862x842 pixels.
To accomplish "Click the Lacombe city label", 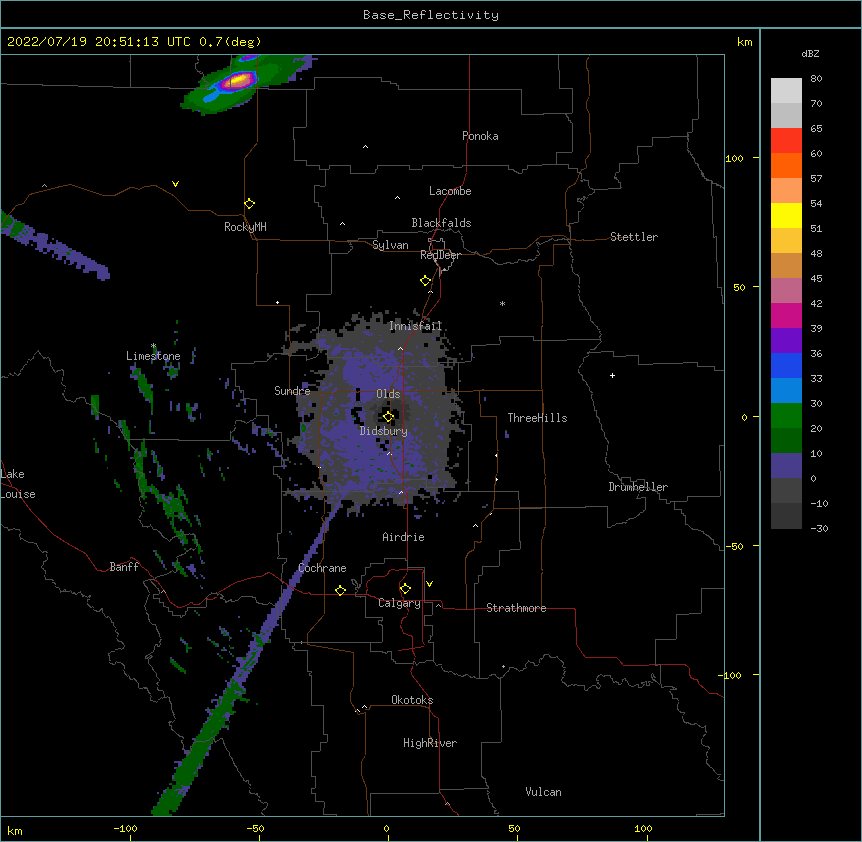I will (450, 191).
